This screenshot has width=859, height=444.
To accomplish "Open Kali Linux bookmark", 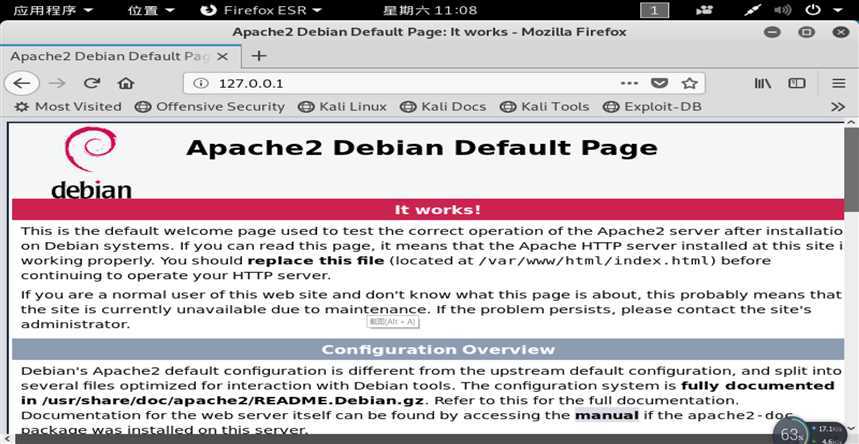I will coord(342,106).
